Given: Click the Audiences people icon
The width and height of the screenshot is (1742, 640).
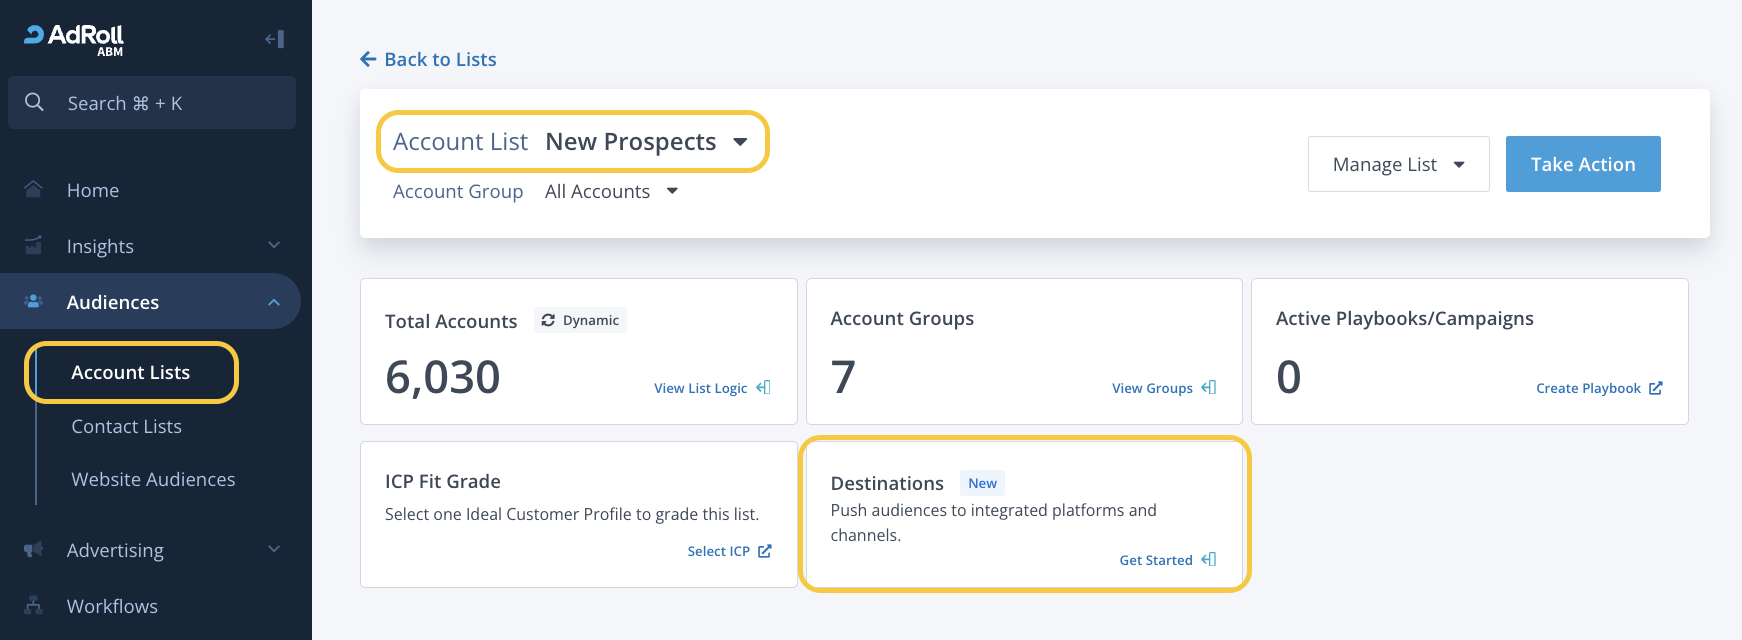Looking at the screenshot, I should (34, 301).
